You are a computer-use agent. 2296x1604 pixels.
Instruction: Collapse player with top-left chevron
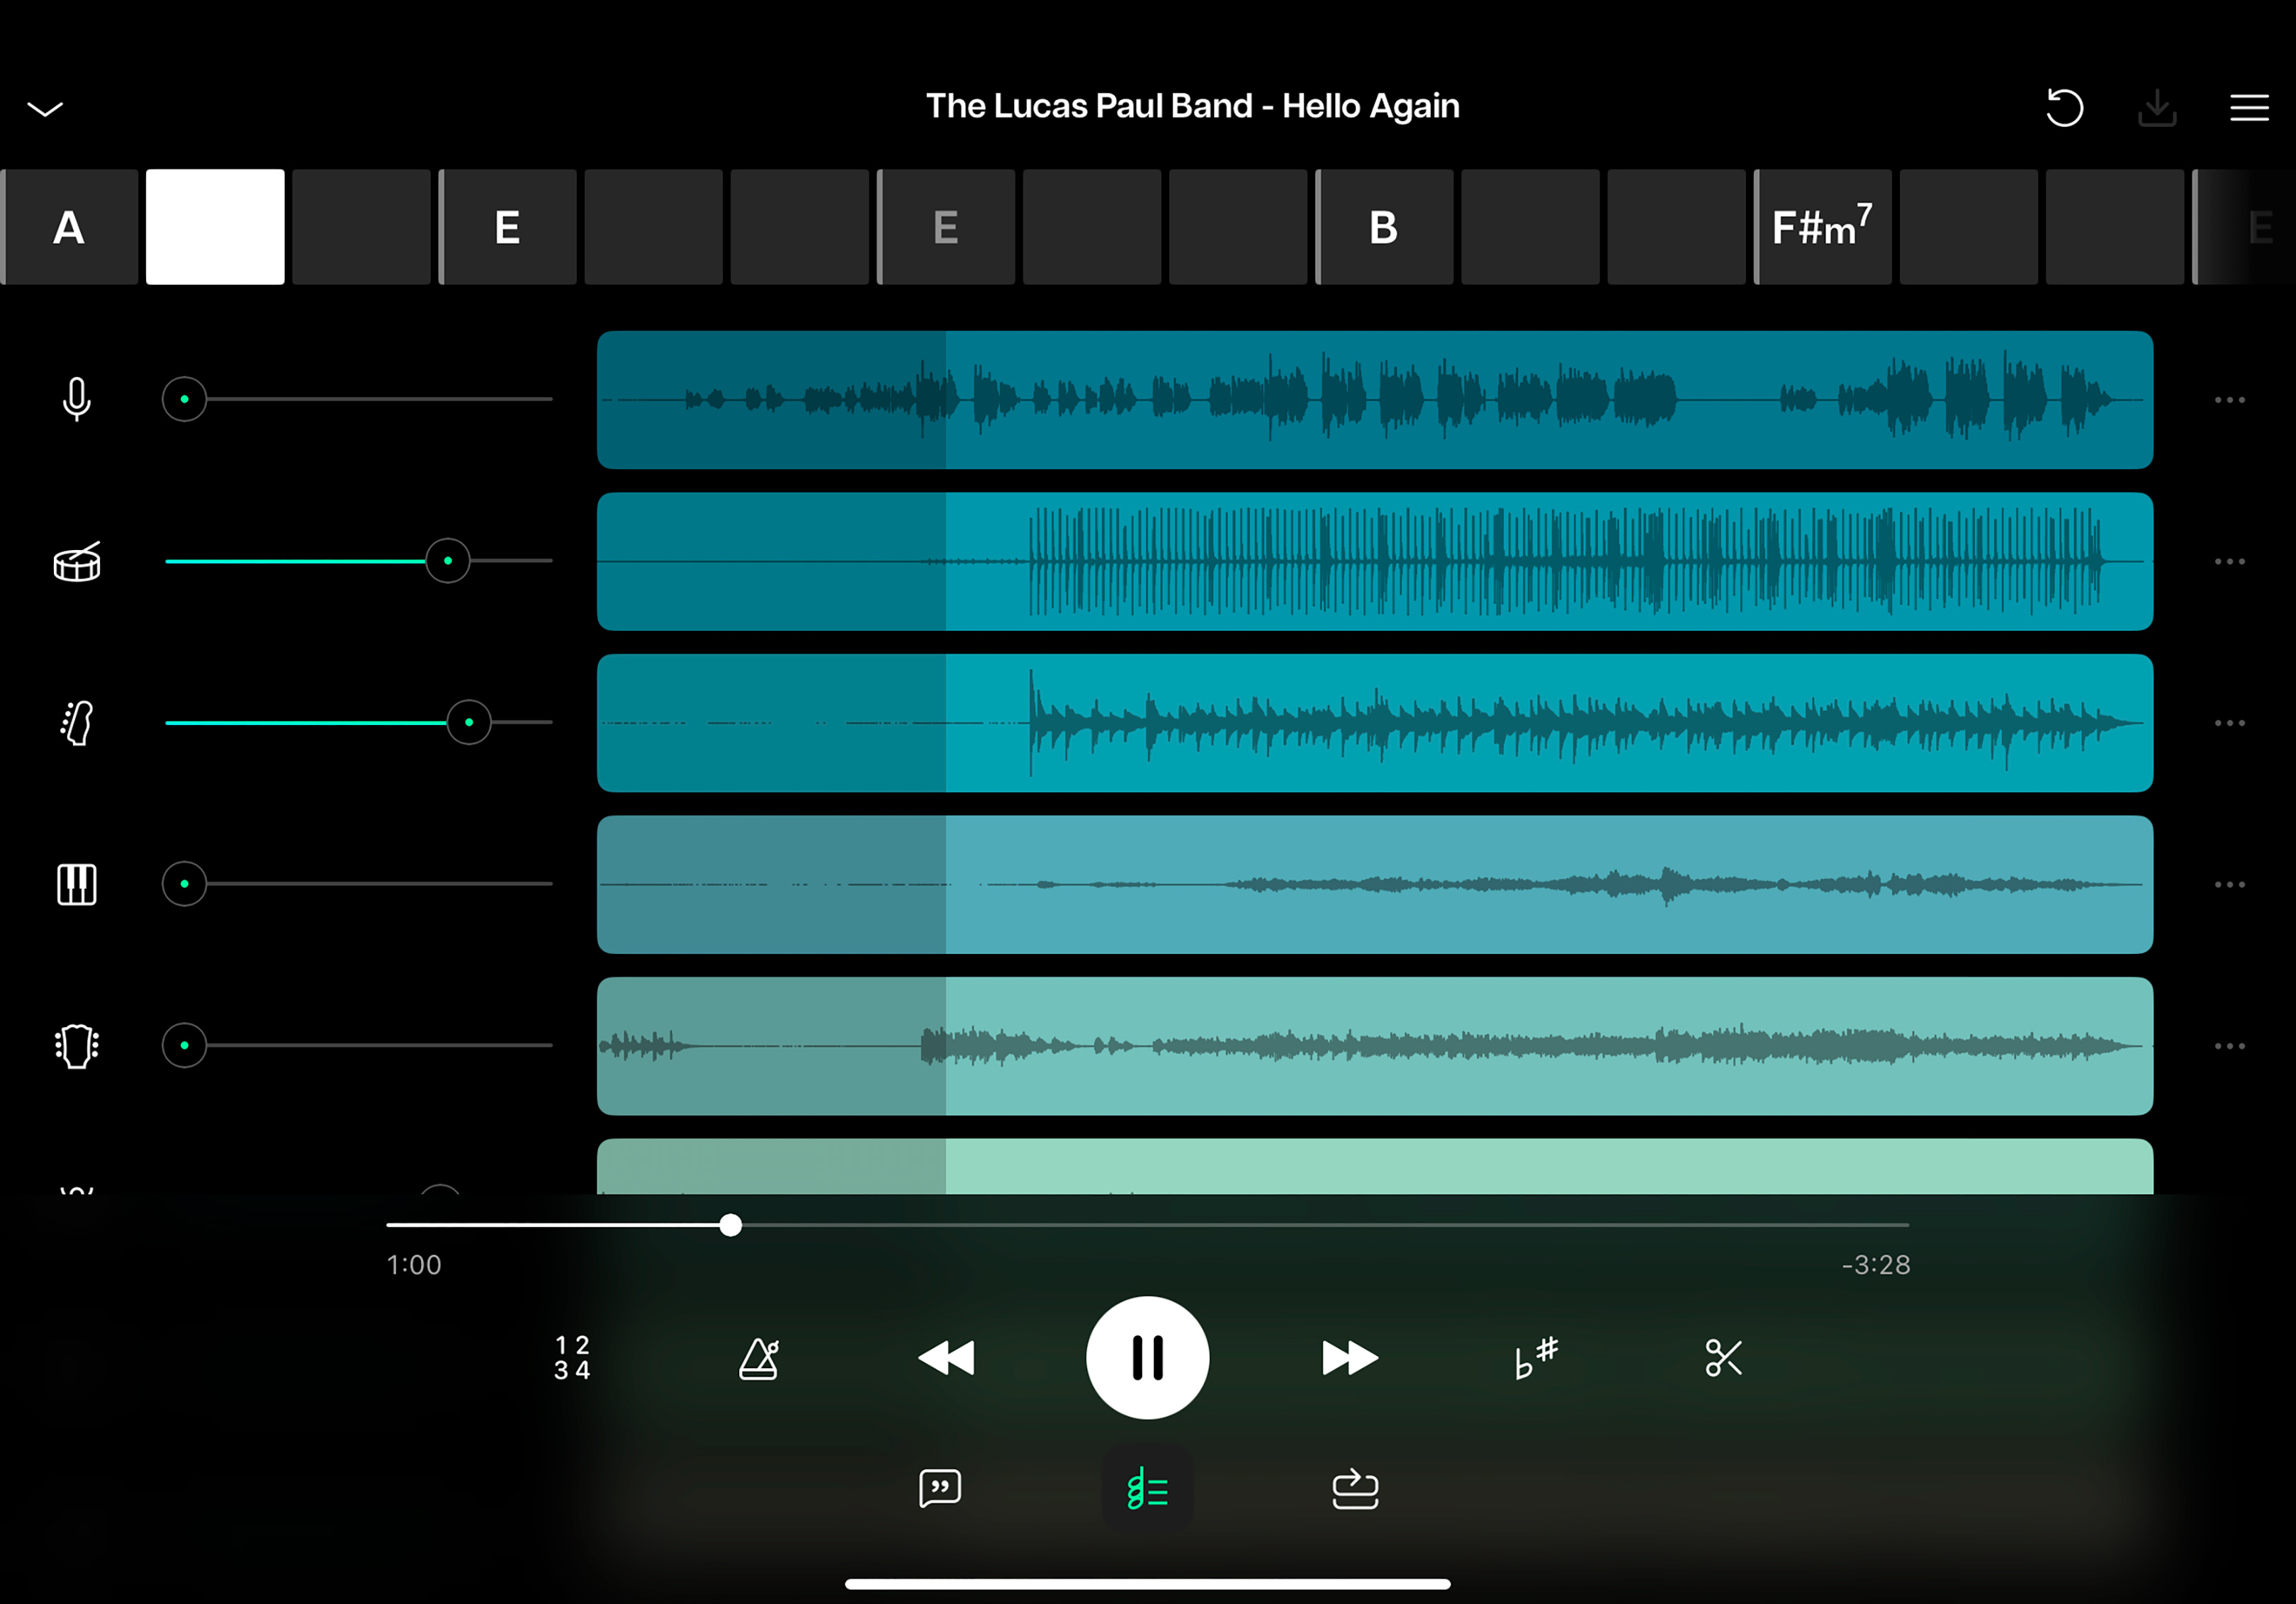coord(45,108)
